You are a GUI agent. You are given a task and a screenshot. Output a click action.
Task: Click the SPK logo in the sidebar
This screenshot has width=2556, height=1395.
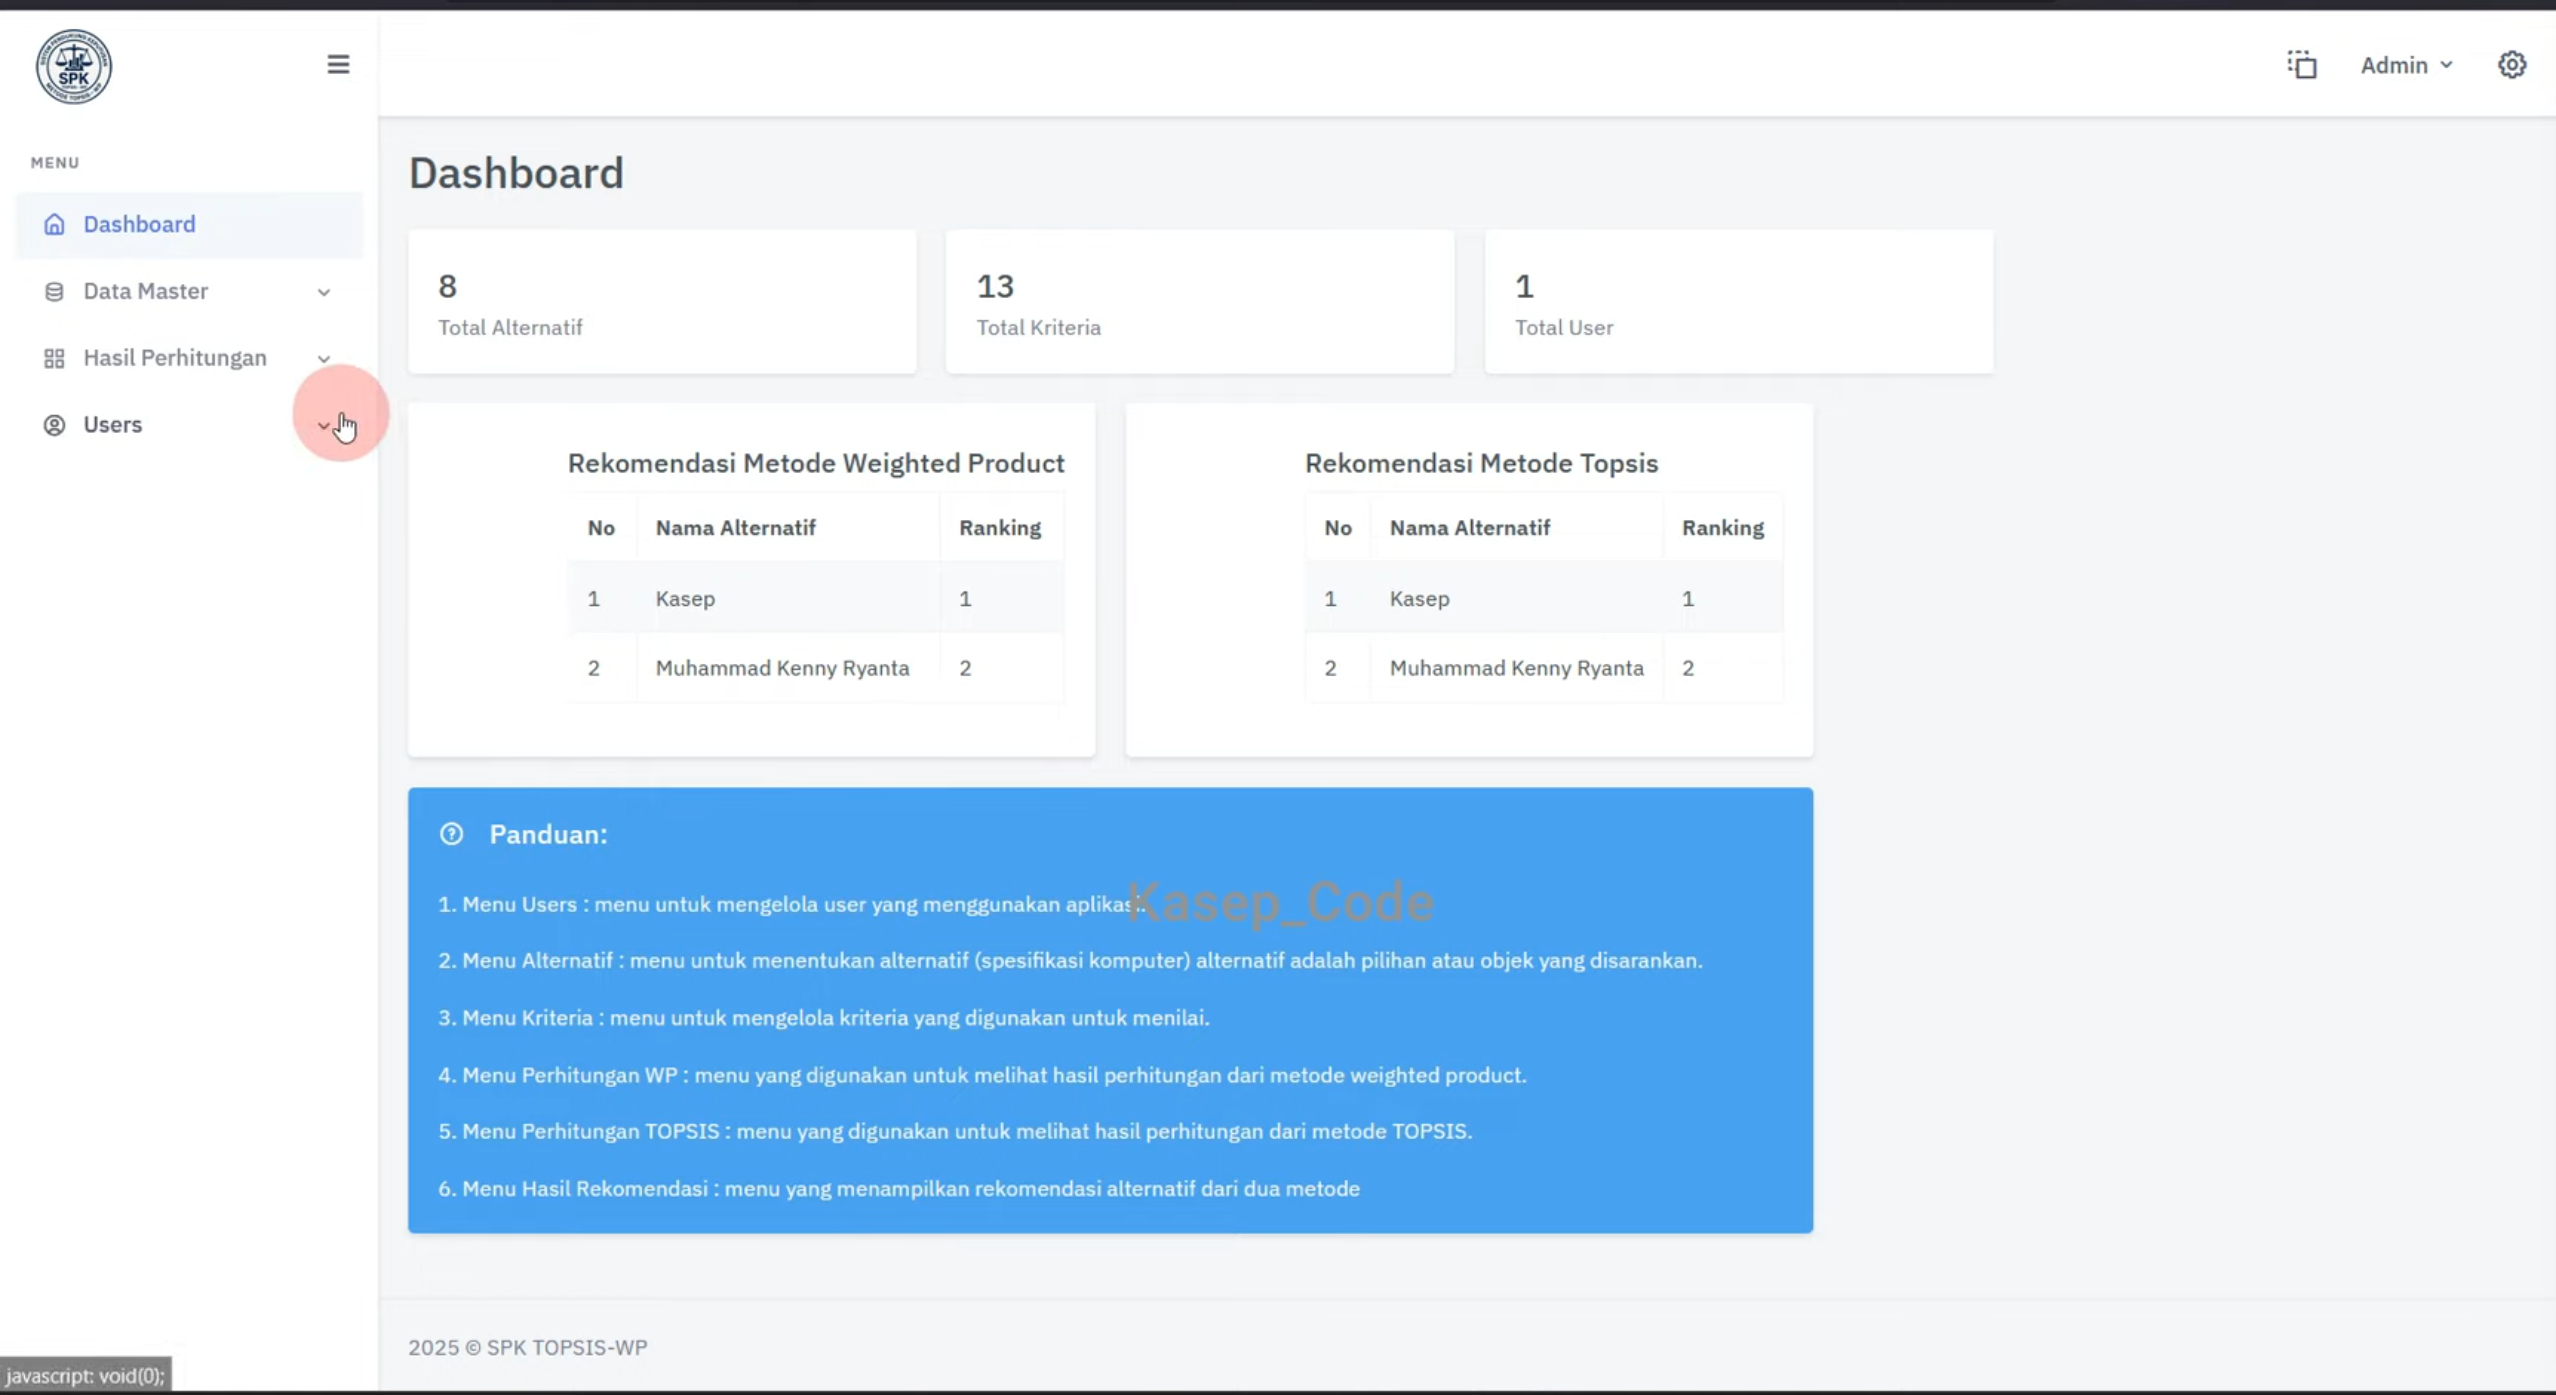tap(74, 66)
